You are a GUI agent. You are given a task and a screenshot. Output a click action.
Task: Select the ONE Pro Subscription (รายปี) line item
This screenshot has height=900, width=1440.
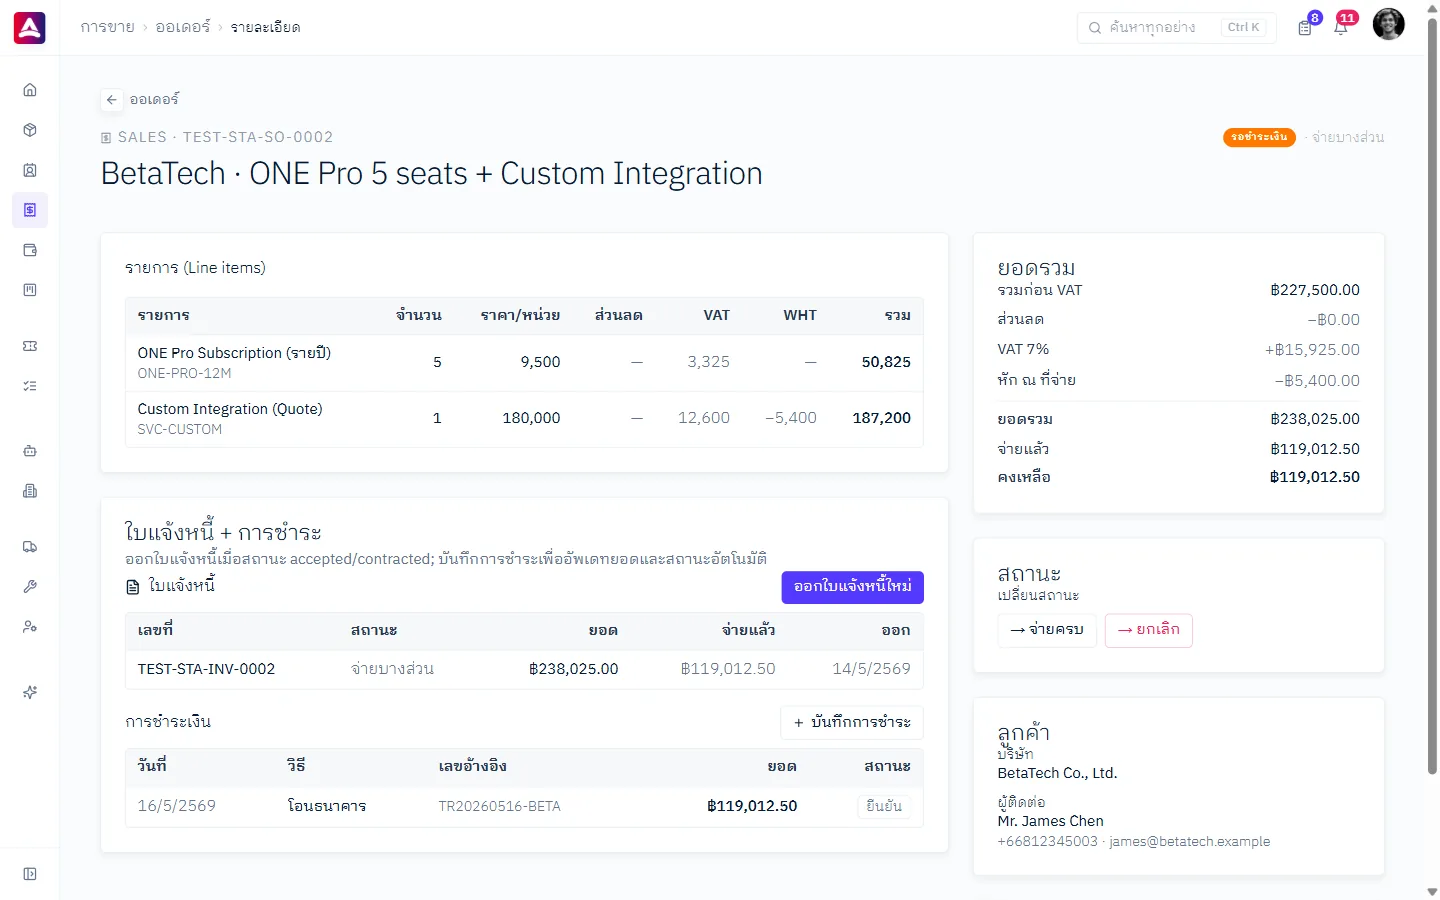point(524,362)
